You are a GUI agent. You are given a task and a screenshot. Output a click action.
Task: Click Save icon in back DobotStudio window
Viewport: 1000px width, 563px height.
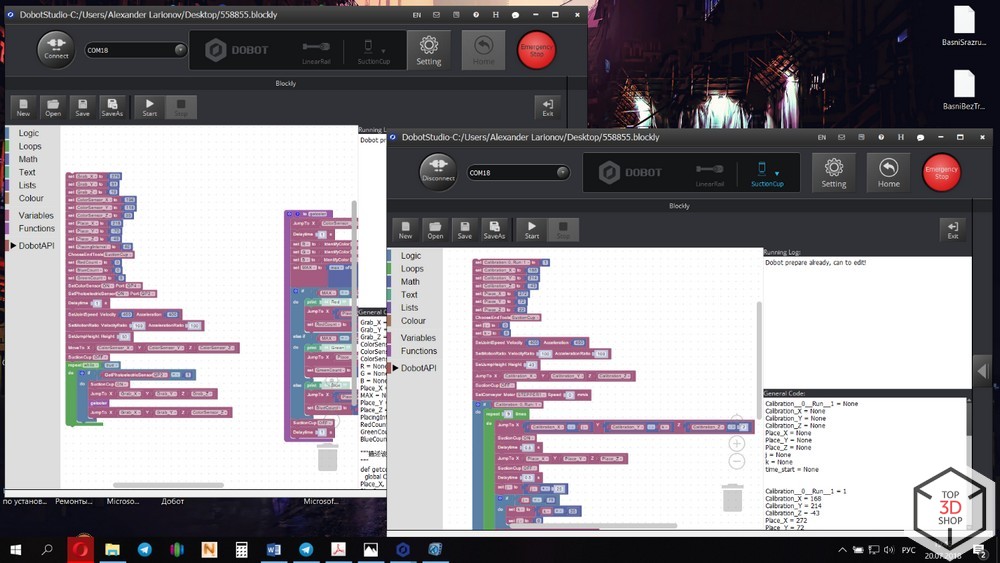click(82, 107)
